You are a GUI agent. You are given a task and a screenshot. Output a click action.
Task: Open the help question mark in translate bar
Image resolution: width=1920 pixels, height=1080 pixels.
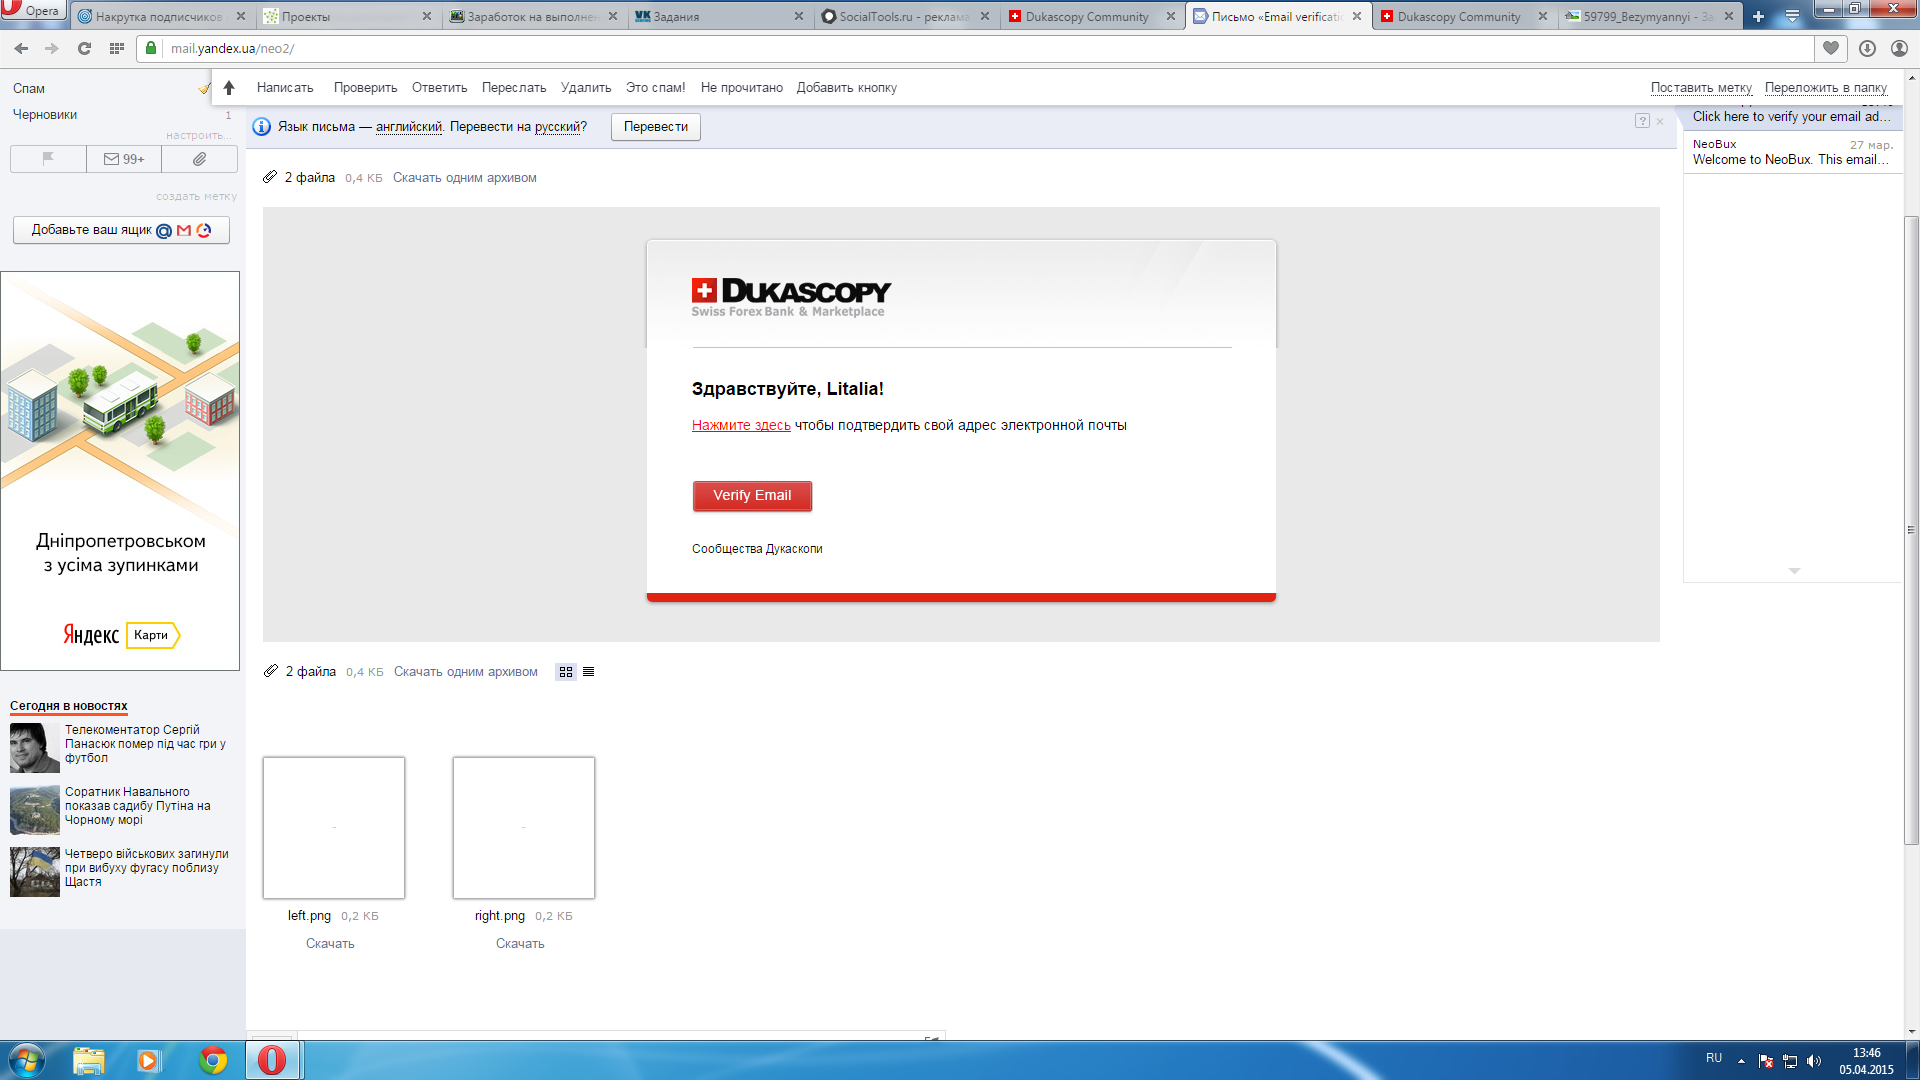pos(1642,121)
